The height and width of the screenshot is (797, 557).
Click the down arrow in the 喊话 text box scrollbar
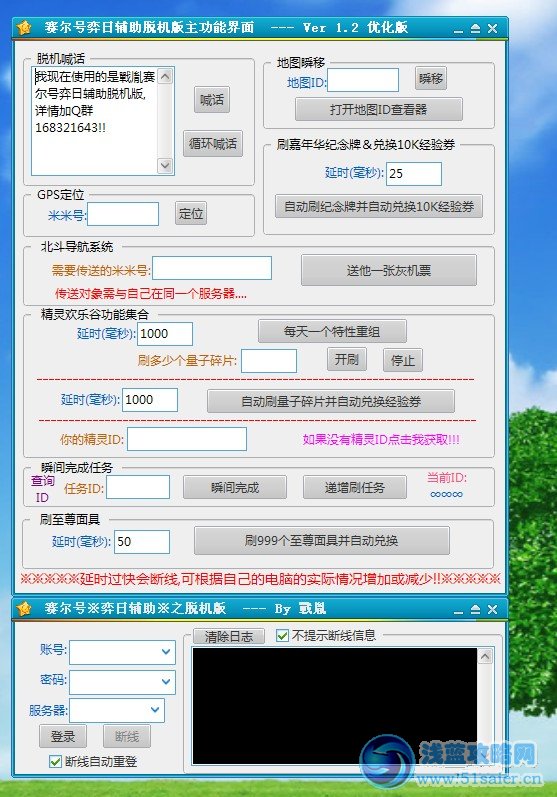165,165
